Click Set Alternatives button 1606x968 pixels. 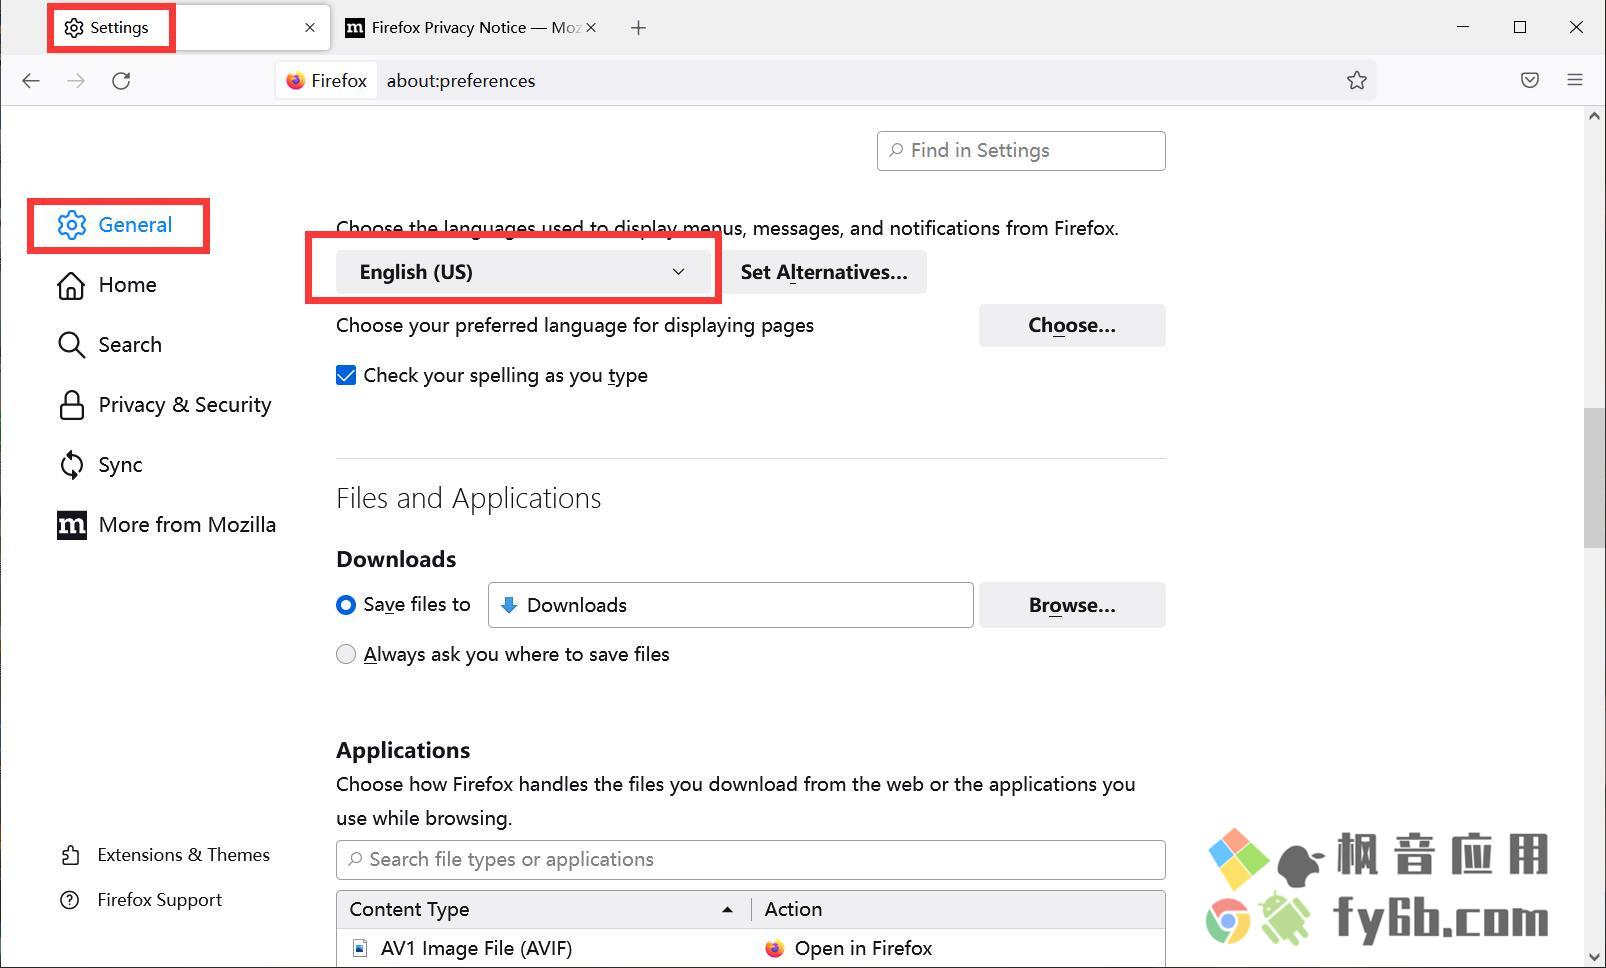[x=824, y=272]
